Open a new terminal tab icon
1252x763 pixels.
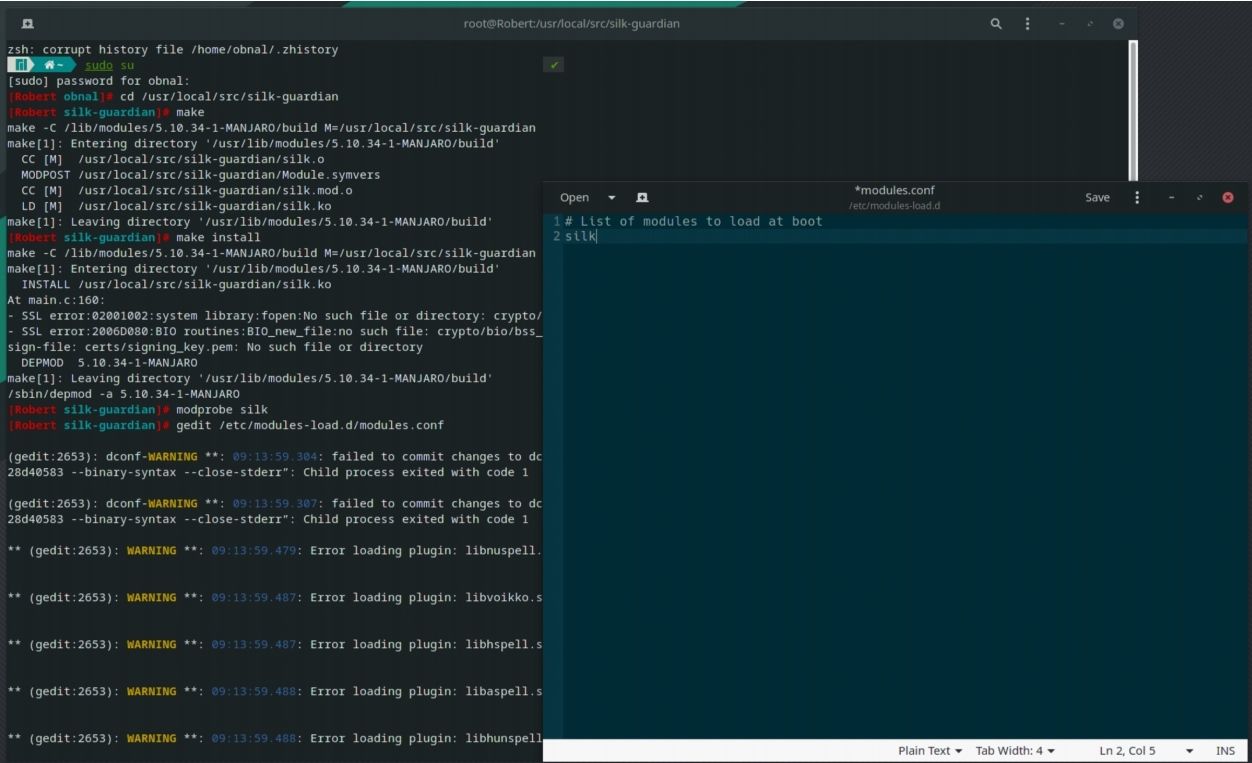pyautogui.click(x=27, y=23)
